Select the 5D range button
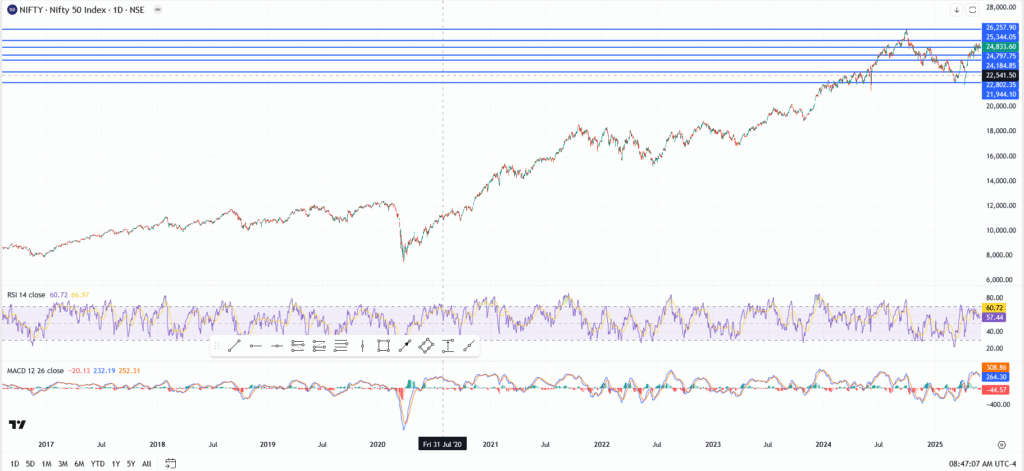This screenshot has height=471, width=1024. coord(30,463)
